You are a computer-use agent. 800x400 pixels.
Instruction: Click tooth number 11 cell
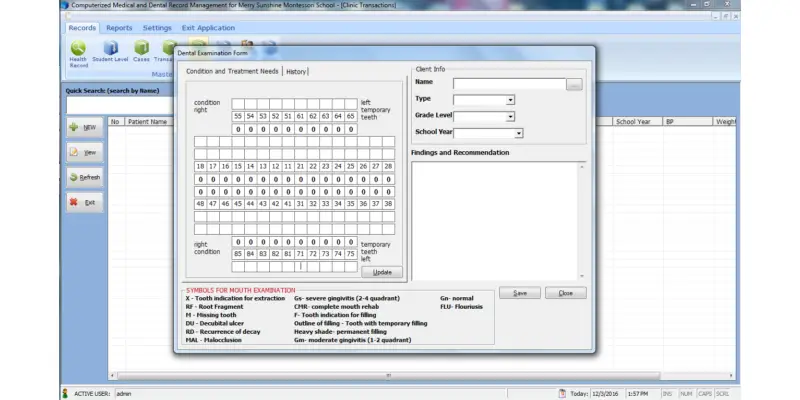point(288,166)
